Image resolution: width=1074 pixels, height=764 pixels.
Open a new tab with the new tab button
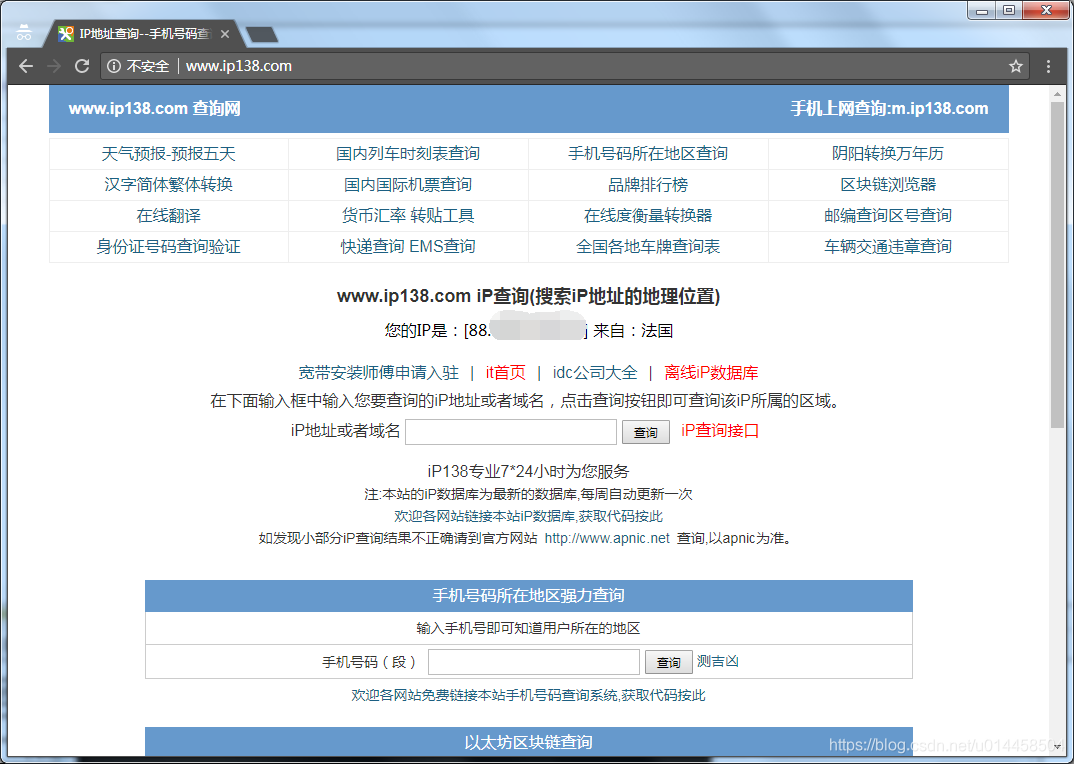click(261, 34)
